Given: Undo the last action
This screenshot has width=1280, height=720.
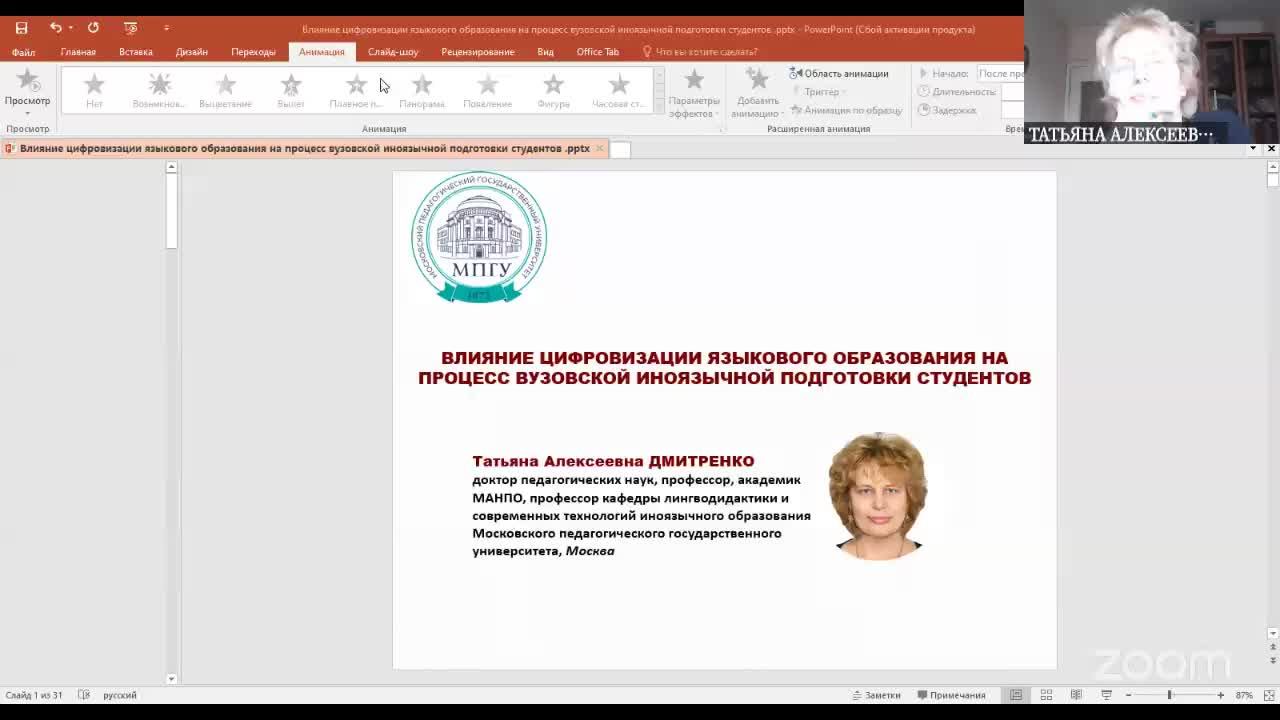Looking at the screenshot, I should coord(55,28).
